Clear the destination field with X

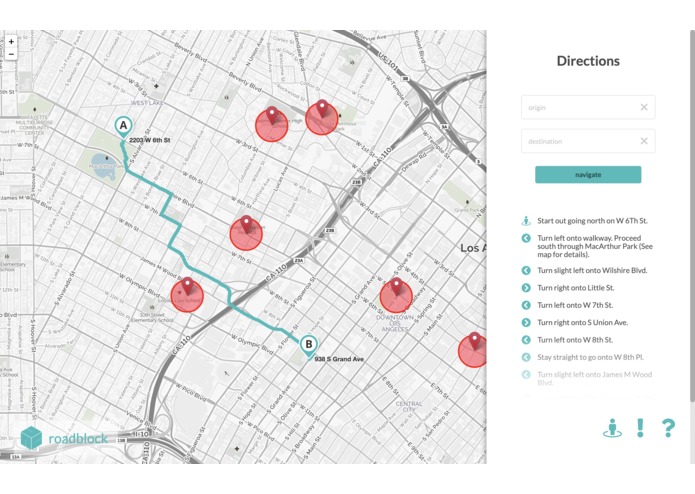point(644,141)
